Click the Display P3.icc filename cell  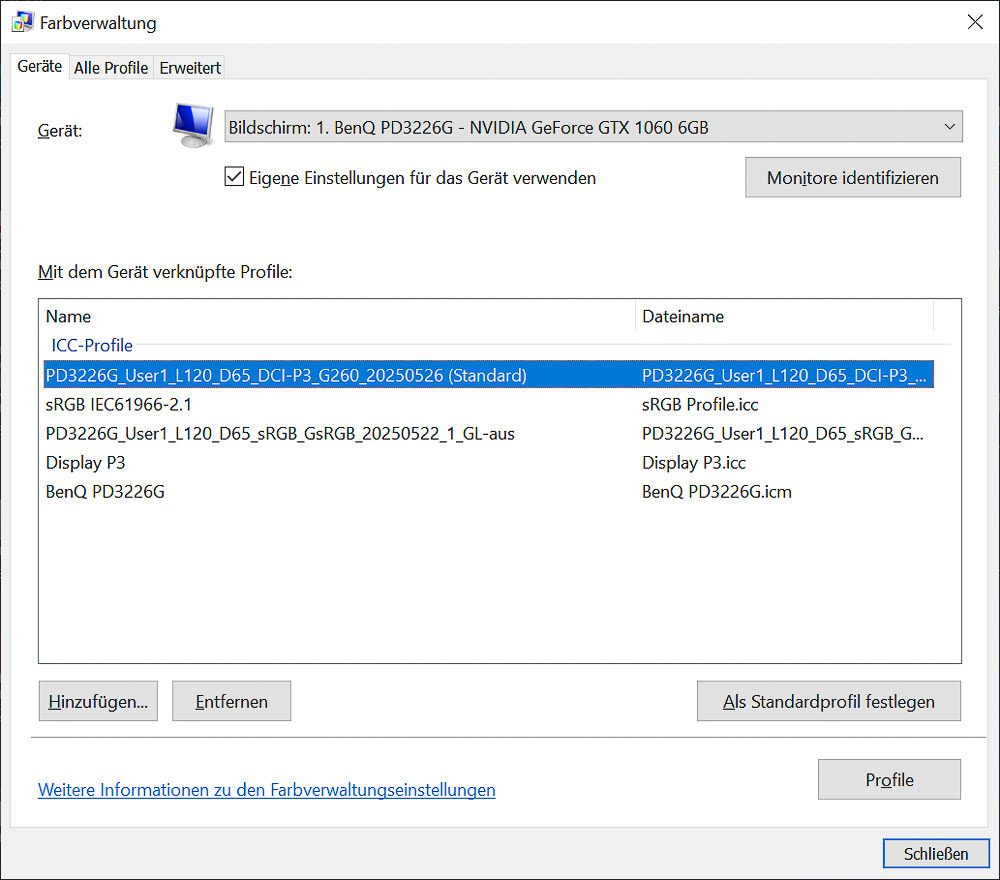[694, 462]
